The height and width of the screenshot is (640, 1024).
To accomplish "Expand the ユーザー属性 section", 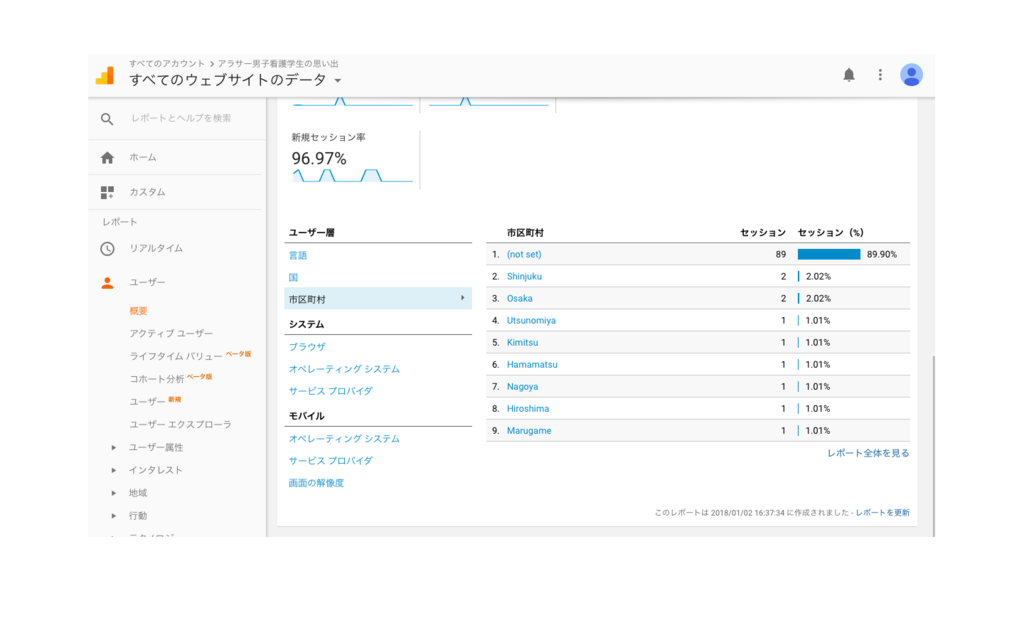I will pos(114,447).
